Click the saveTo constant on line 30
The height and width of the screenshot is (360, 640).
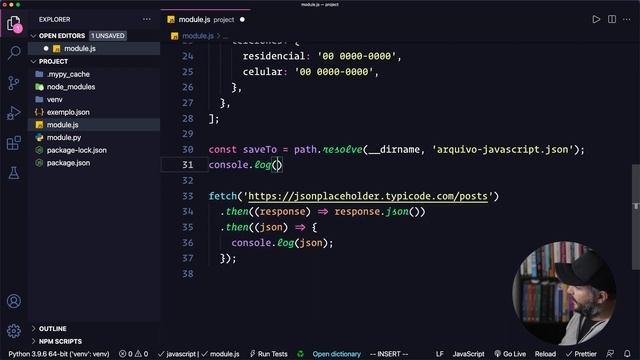(x=260, y=149)
